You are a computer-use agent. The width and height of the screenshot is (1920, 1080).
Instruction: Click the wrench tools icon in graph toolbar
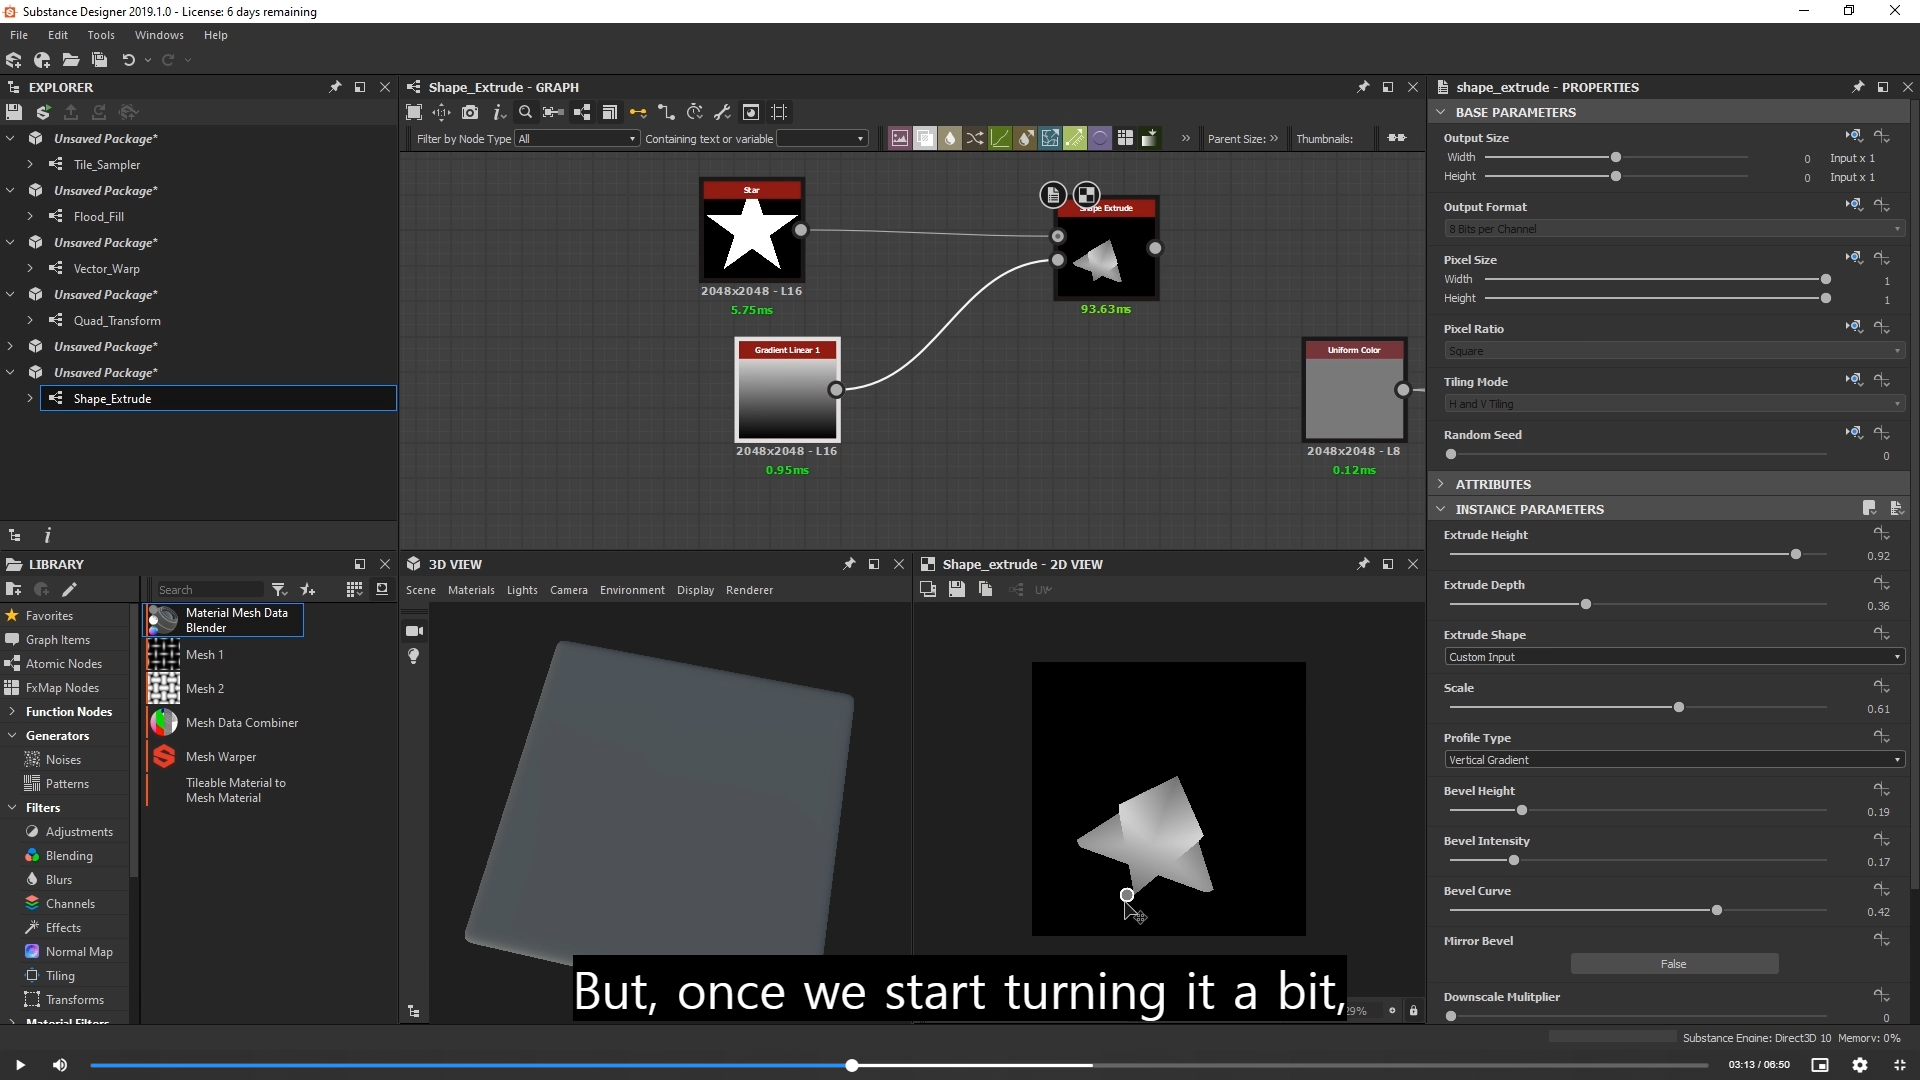(722, 112)
